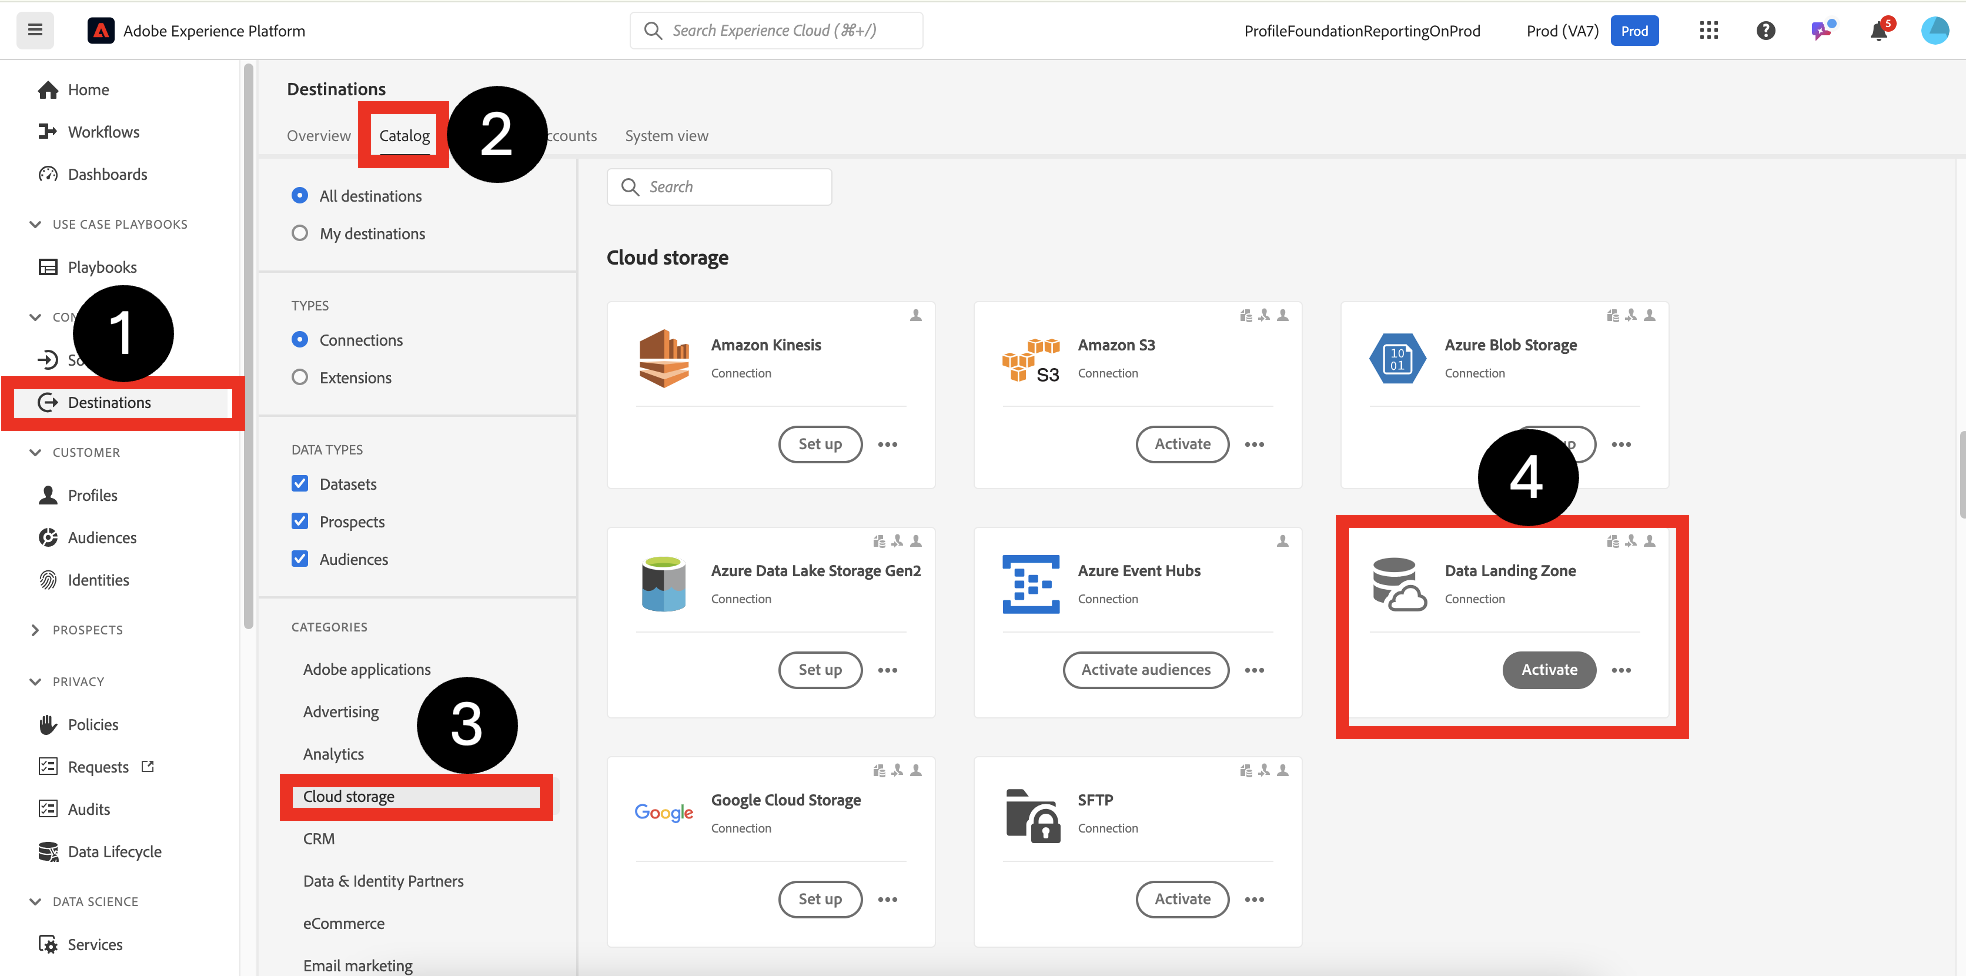Click Activate on Data Landing Zone card

[x=1548, y=670]
